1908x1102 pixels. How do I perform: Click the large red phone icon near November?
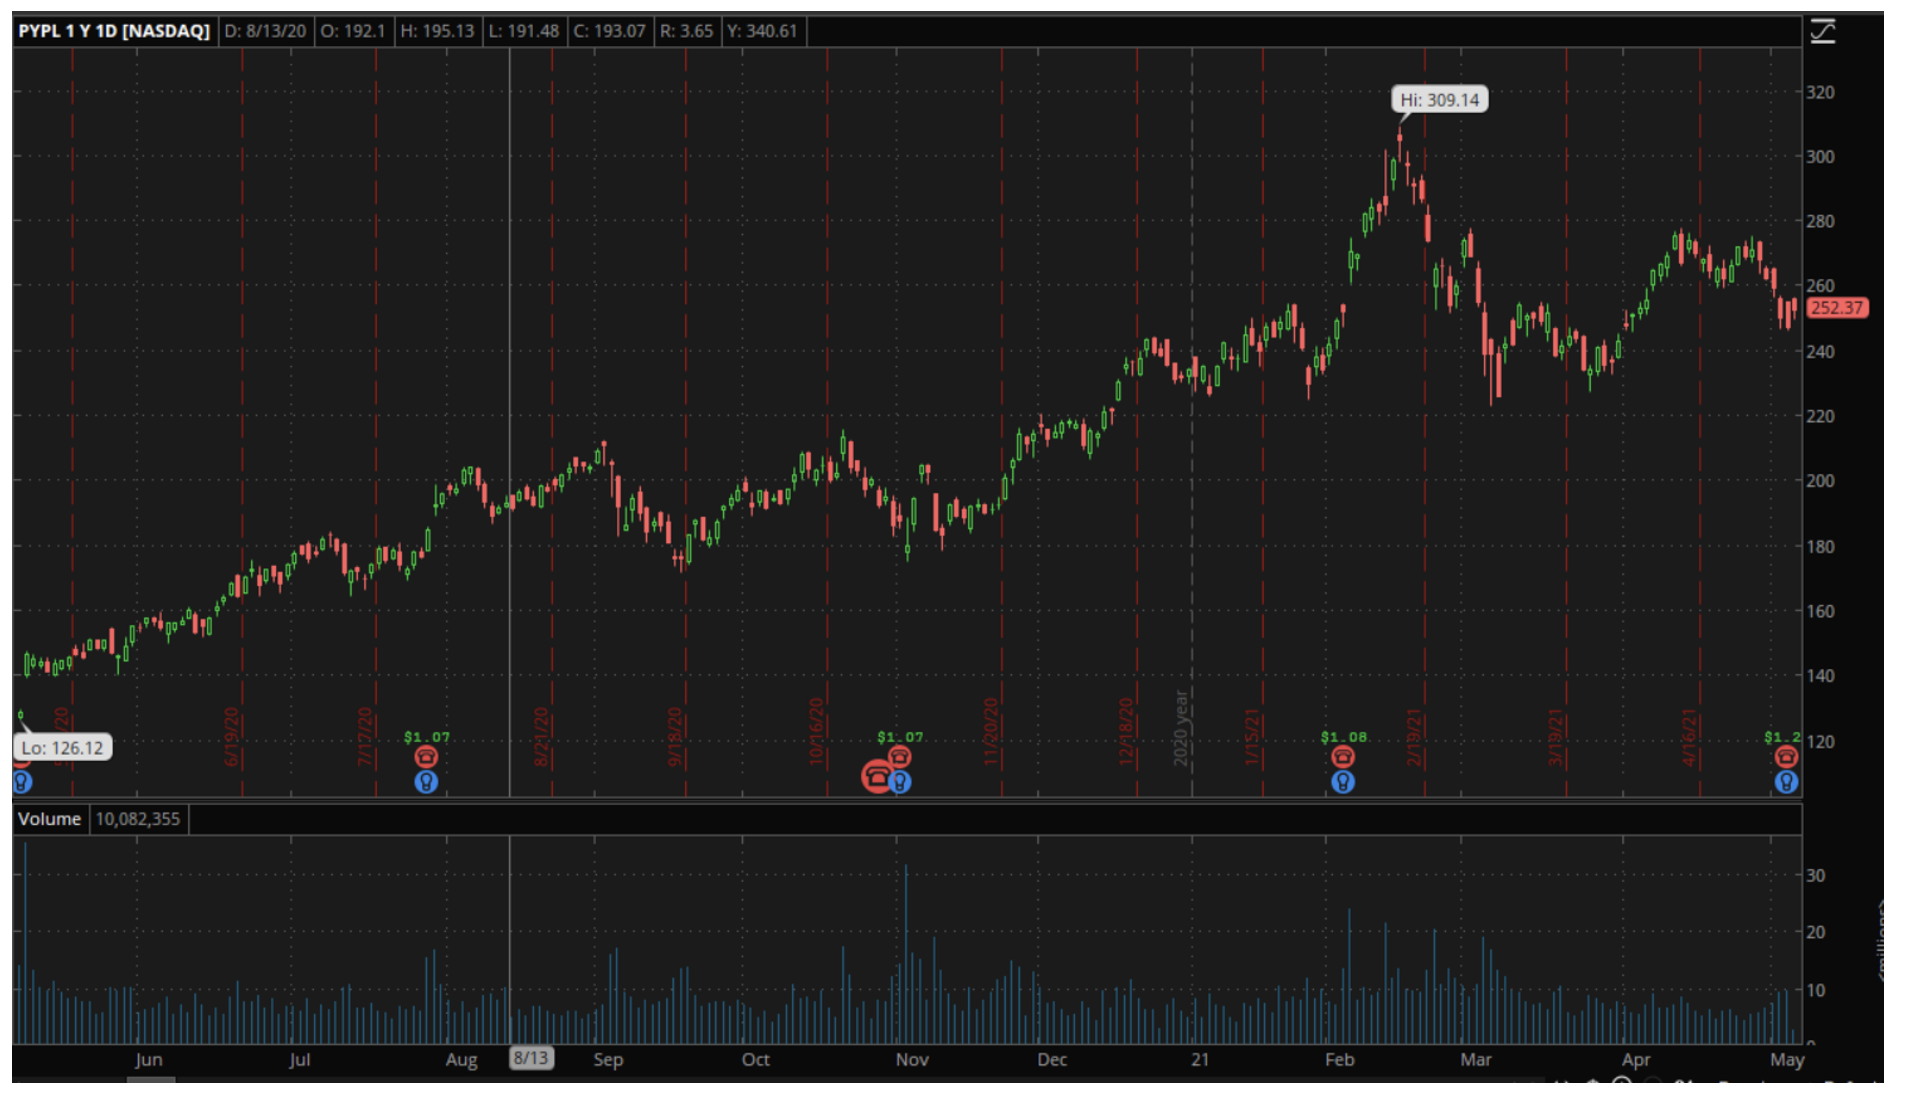point(876,776)
